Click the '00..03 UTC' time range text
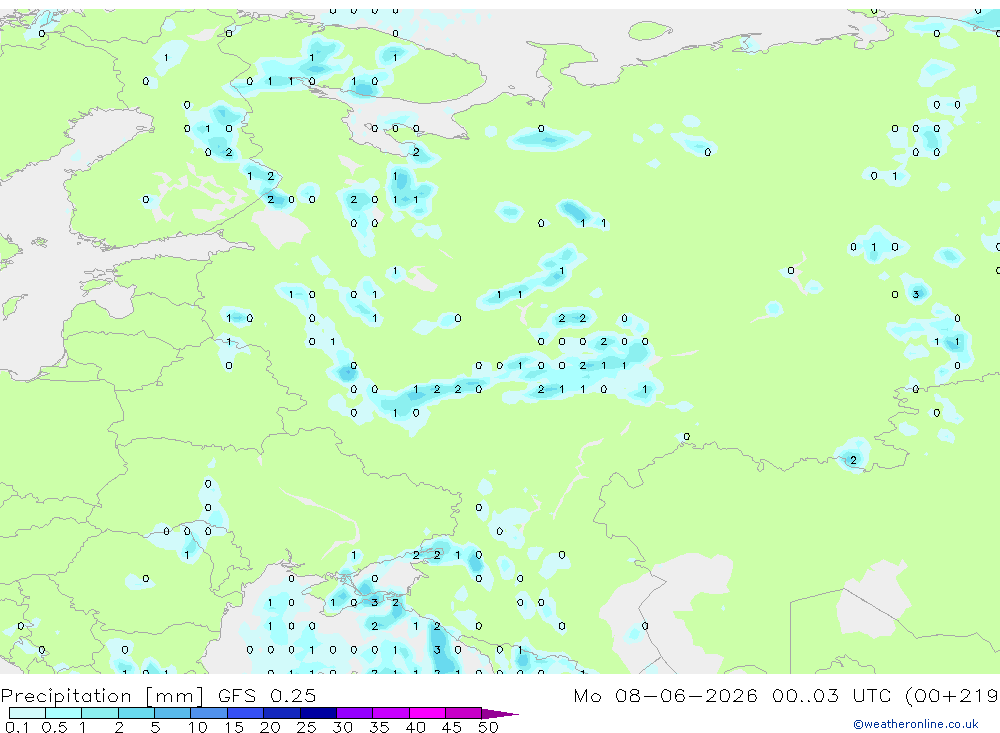Viewport: 1000px width, 733px height. [832, 695]
